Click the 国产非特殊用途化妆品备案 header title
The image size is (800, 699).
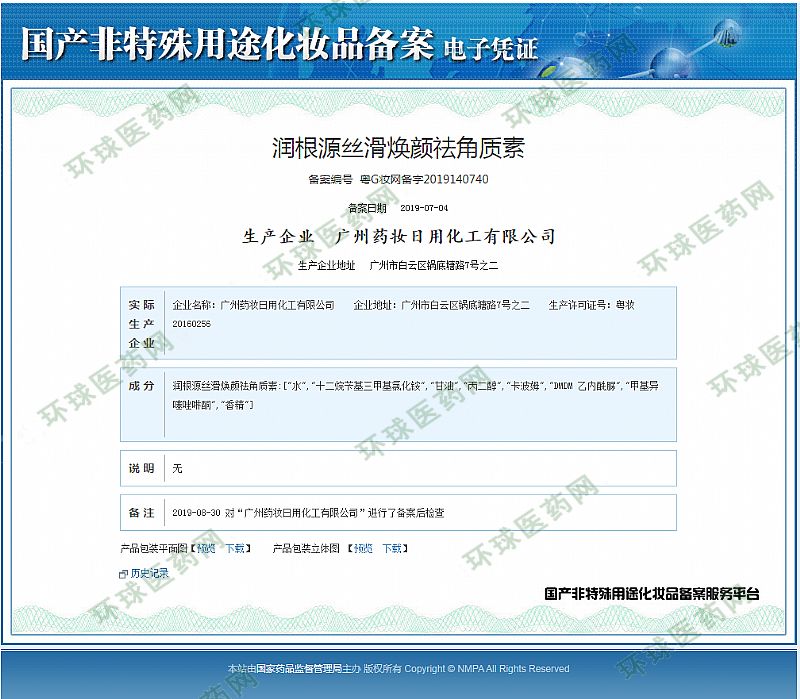point(227,45)
